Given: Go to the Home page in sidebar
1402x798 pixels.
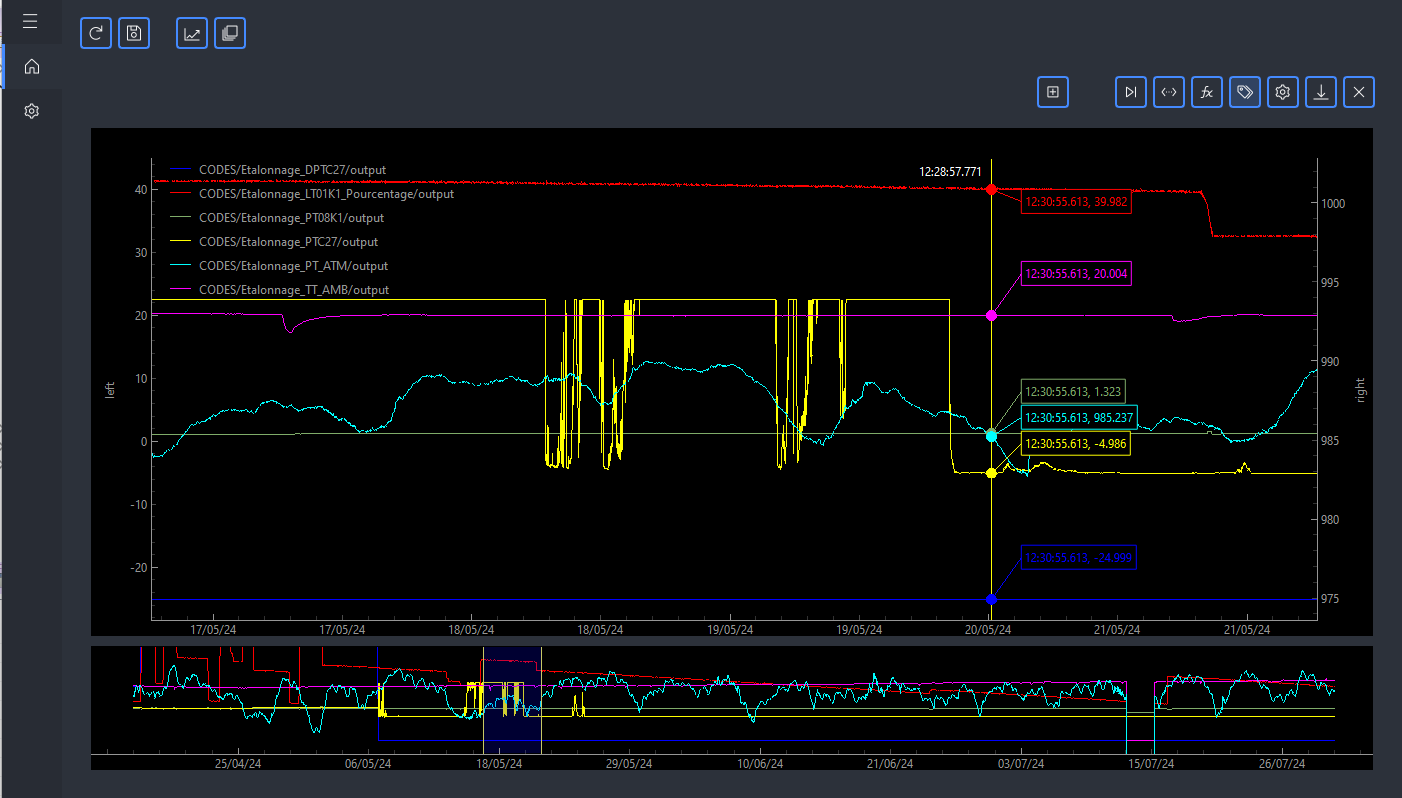Looking at the screenshot, I should point(31,67).
